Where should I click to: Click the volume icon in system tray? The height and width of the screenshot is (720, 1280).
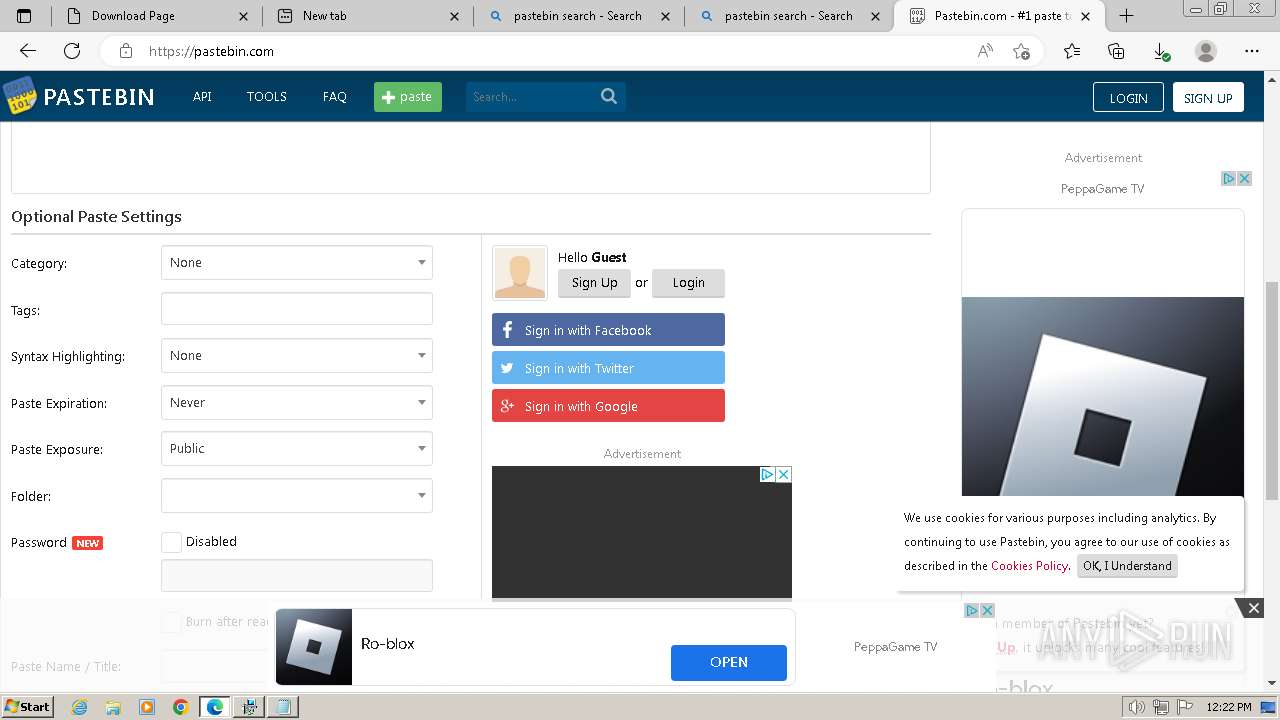(x=1136, y=707)
